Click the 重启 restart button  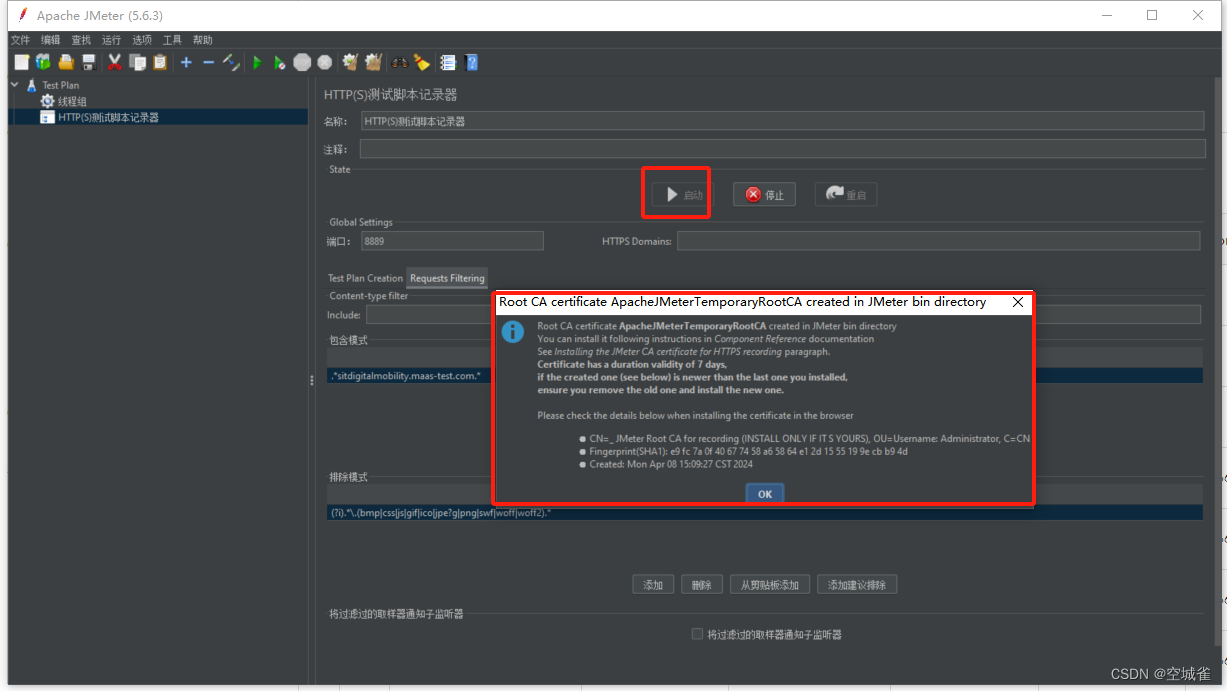pos(846,195)
